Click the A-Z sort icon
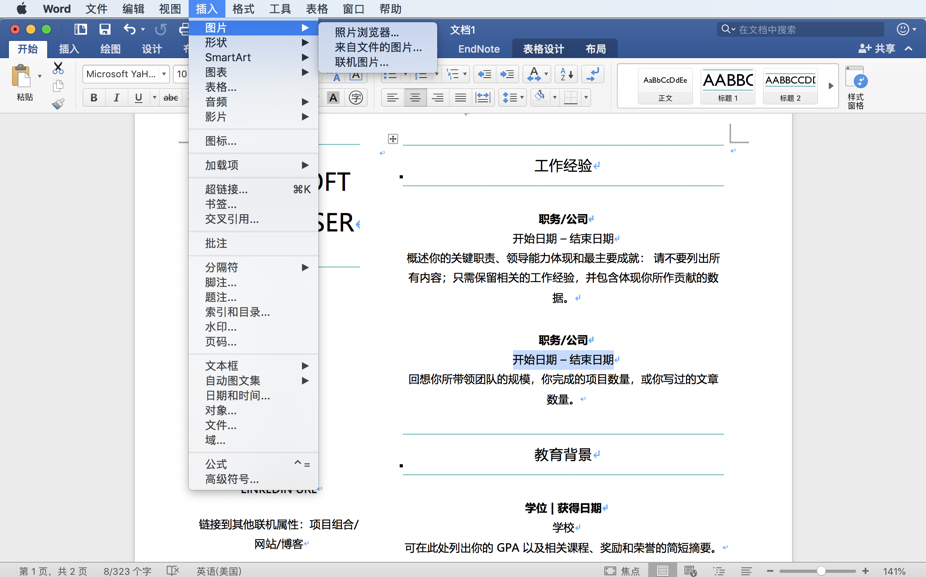The image size is (926, 577). 567,74
